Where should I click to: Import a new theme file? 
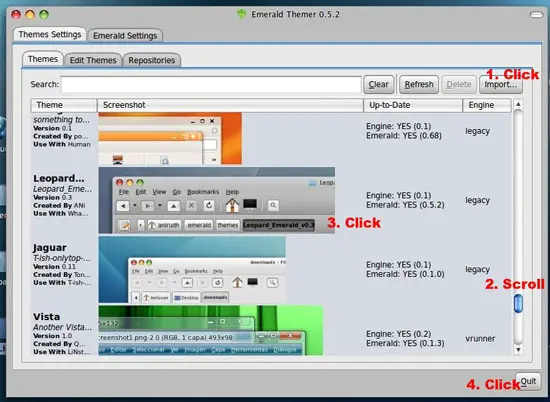(501, 85)
